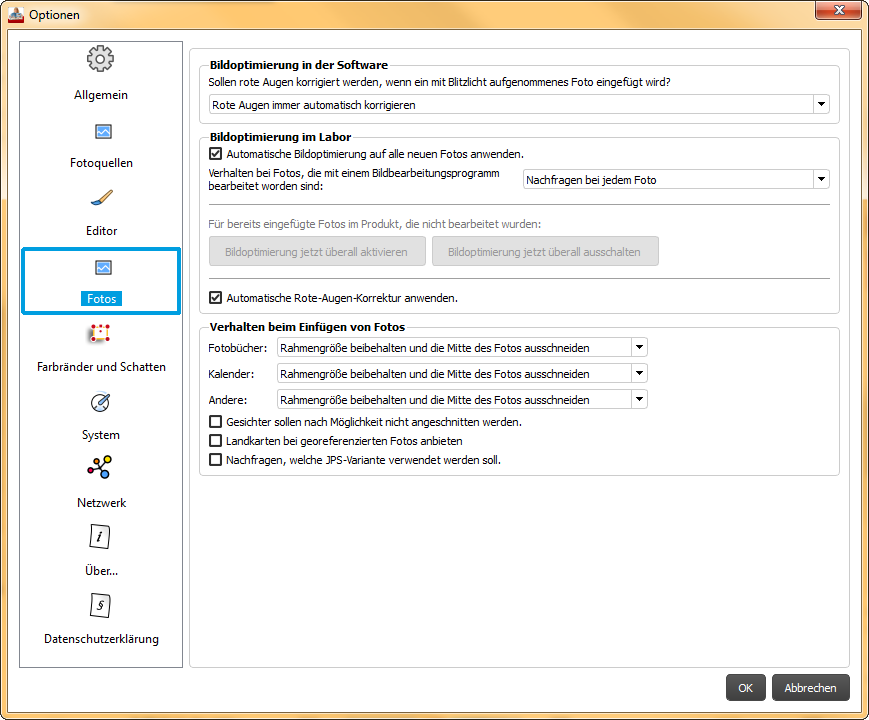
Task: Tick Landkarten bei georeferenzierten Fotos anbieten
Action: tap(215, 441)
